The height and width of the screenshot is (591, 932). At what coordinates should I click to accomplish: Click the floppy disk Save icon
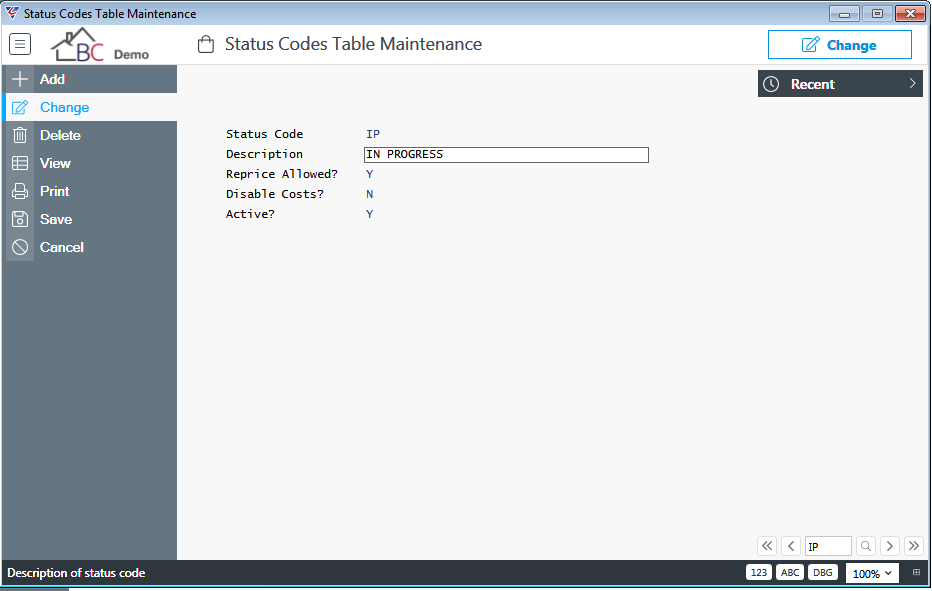tap(20, 219)
